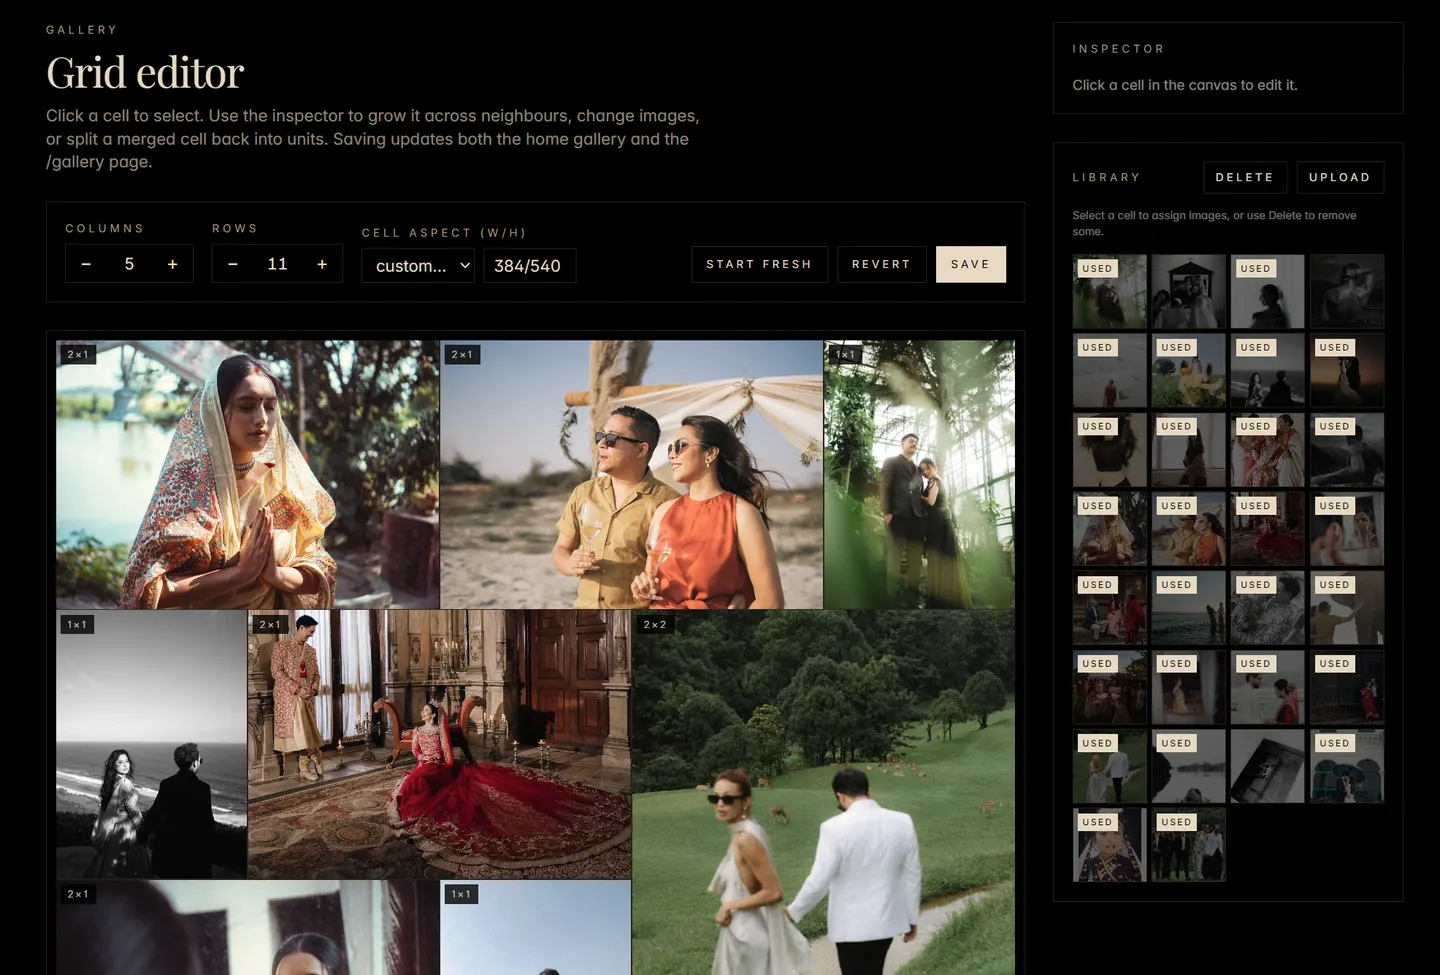Choose library thumbnail of couple under an umbrella by arches
The image size is (1440, 975).
(1347, 766)
